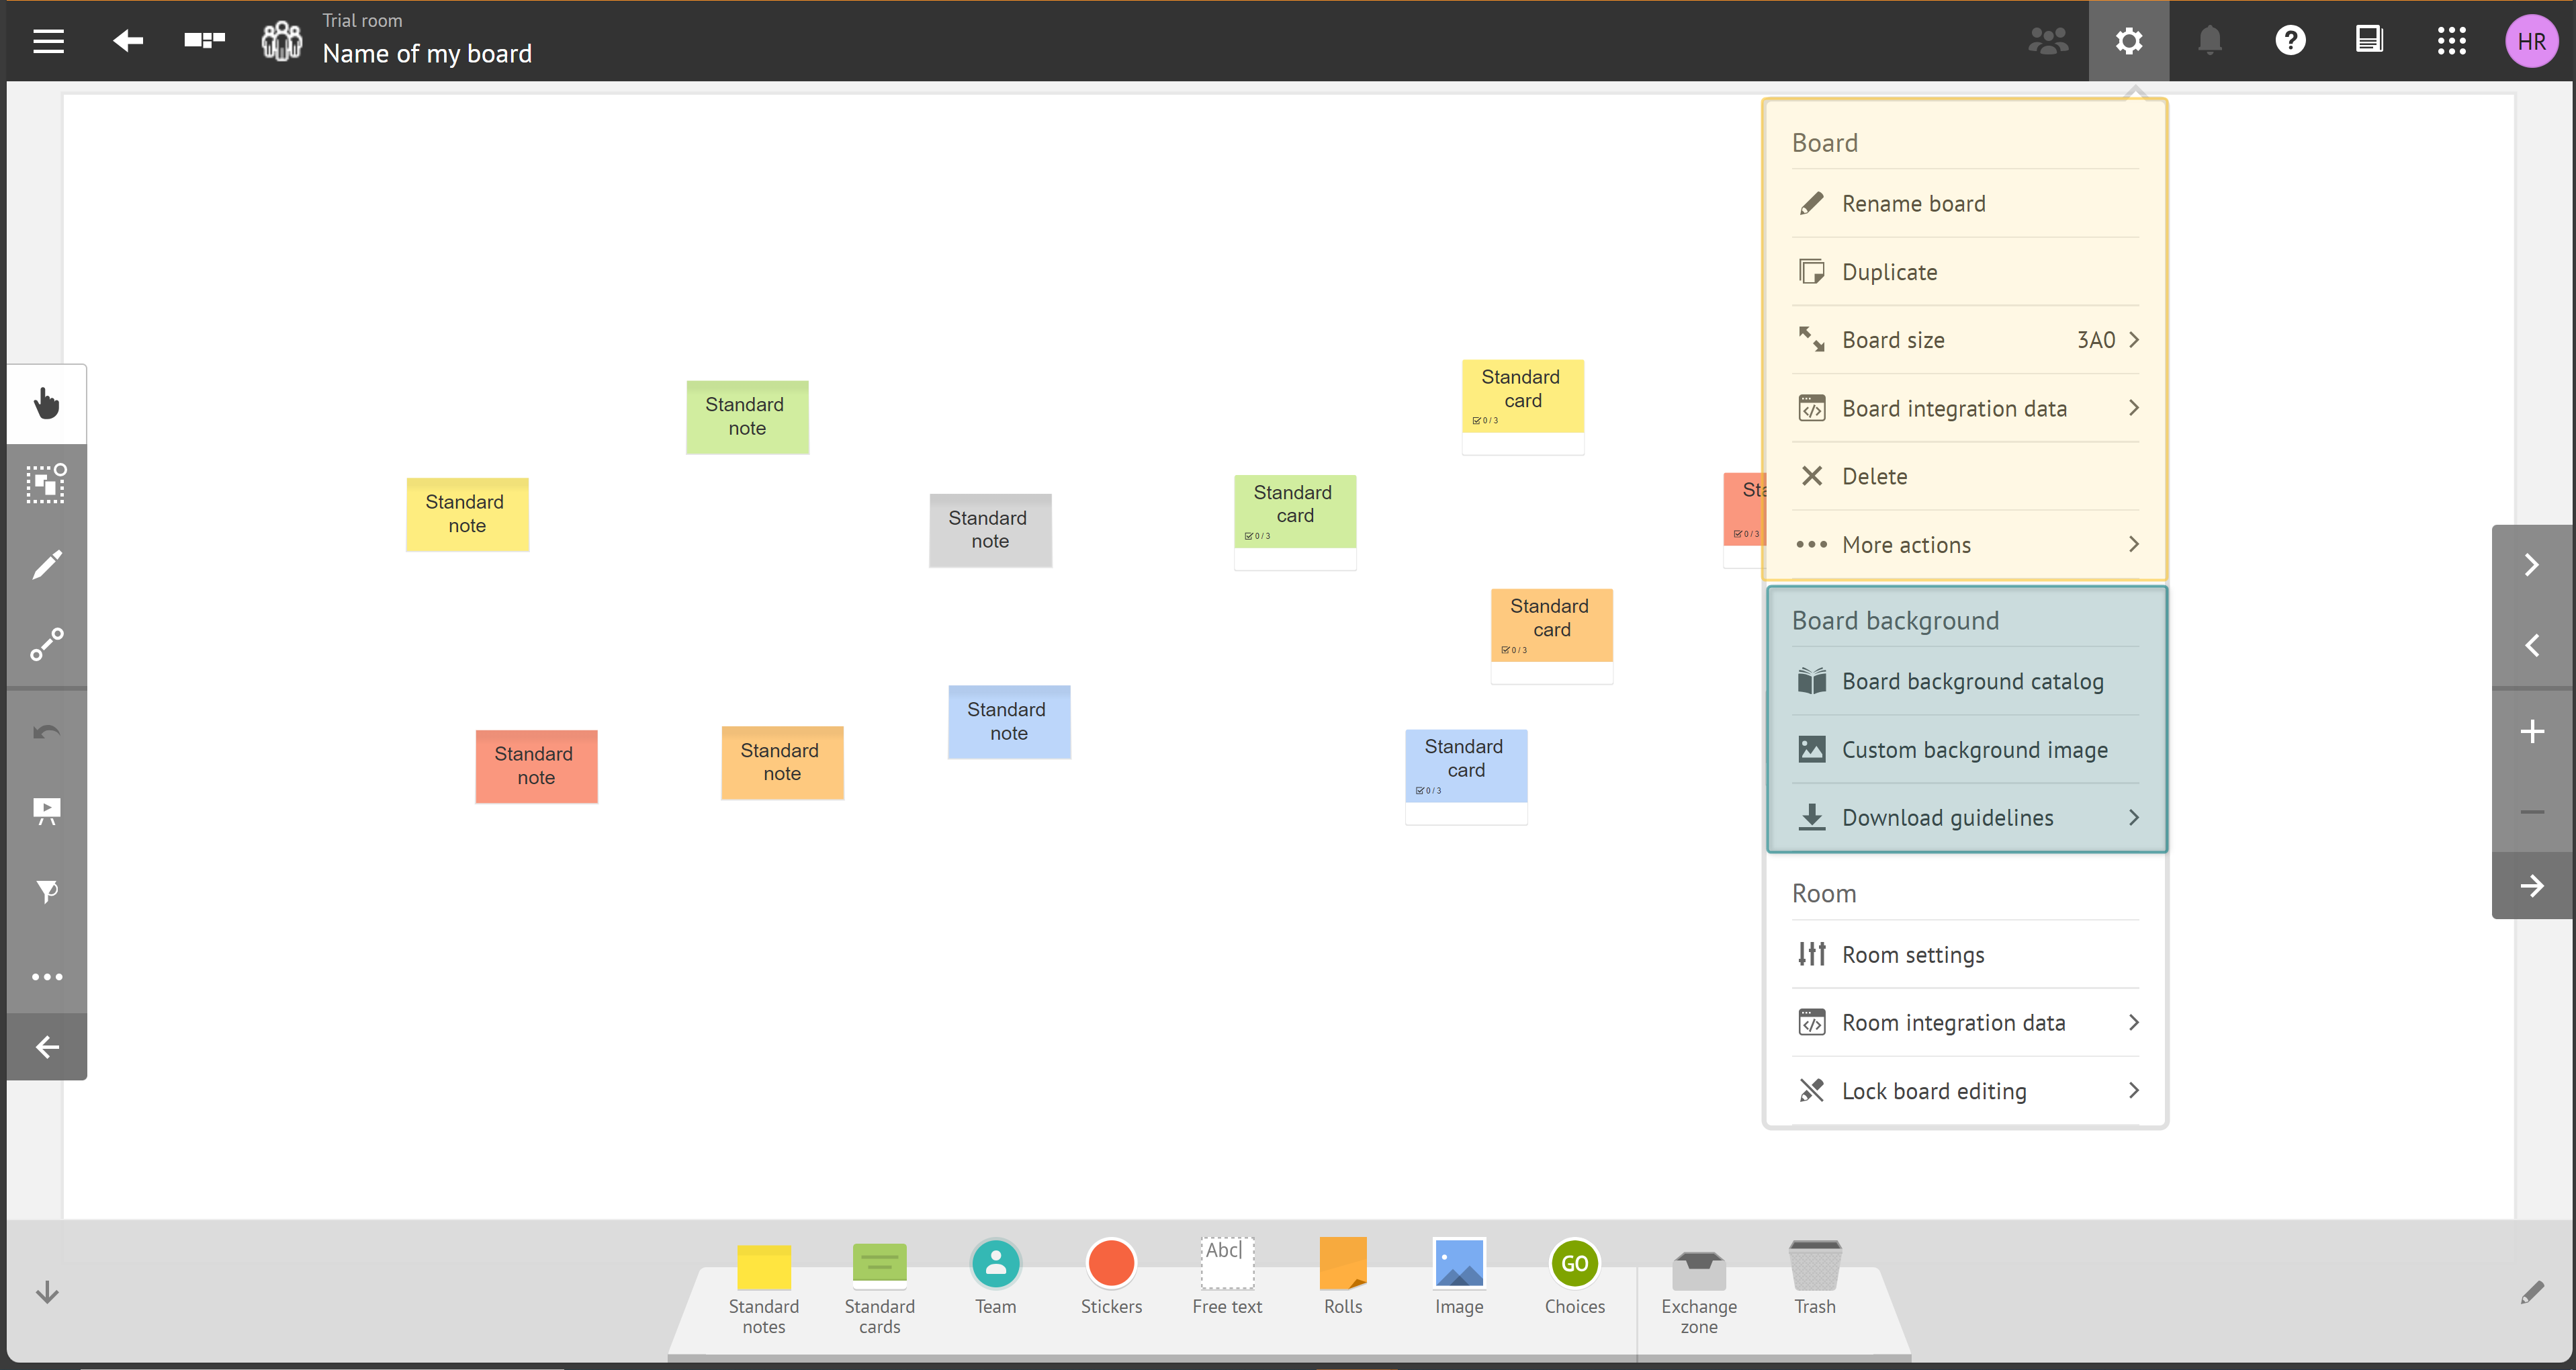This screenshot has height=1370, width=2576.
Task: Open Room settings
Action: pyautogui.click(x=1966, y=955)
